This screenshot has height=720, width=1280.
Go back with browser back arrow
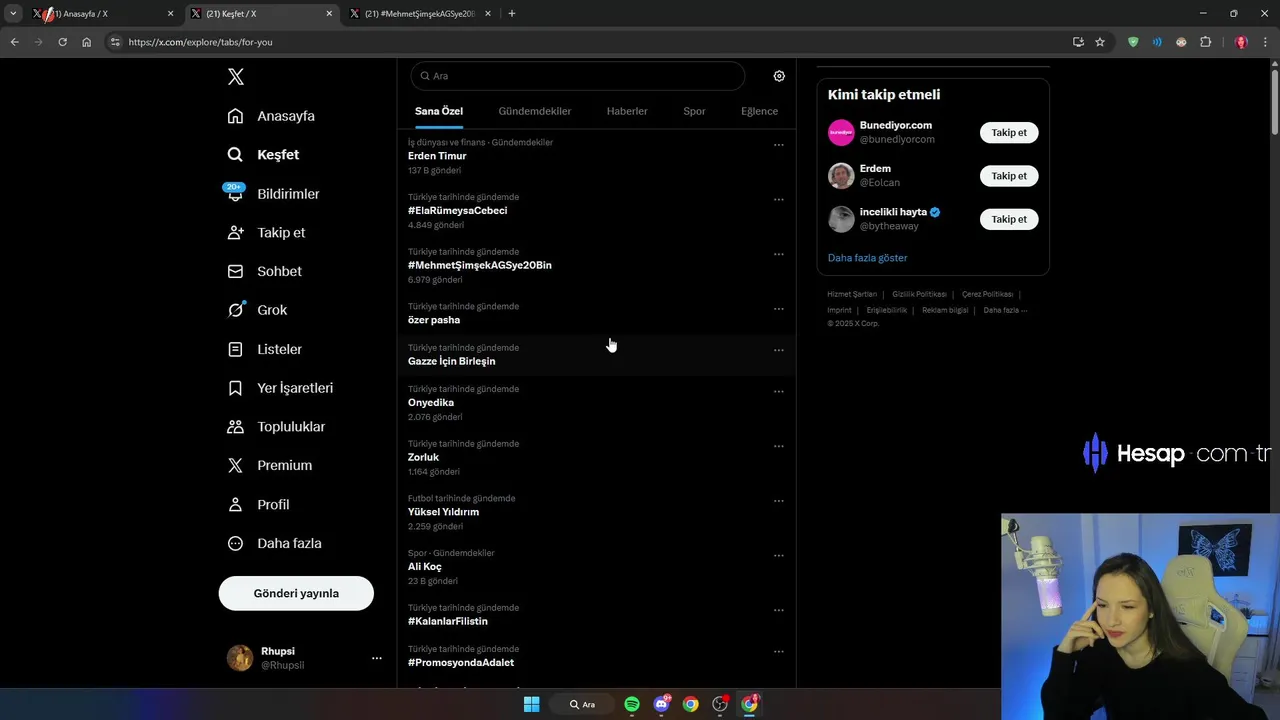(14, 42)
